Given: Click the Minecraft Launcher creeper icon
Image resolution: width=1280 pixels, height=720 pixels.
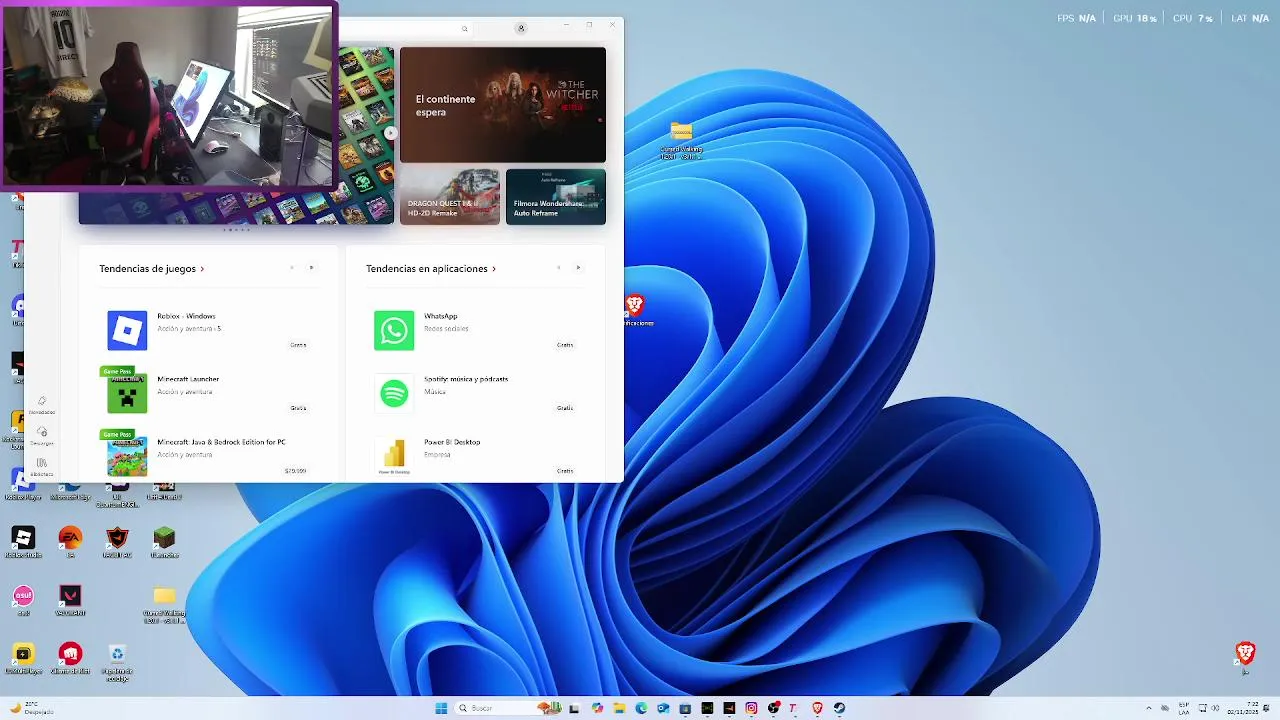Looking at the screenshot, I should (x=127, y=394).
